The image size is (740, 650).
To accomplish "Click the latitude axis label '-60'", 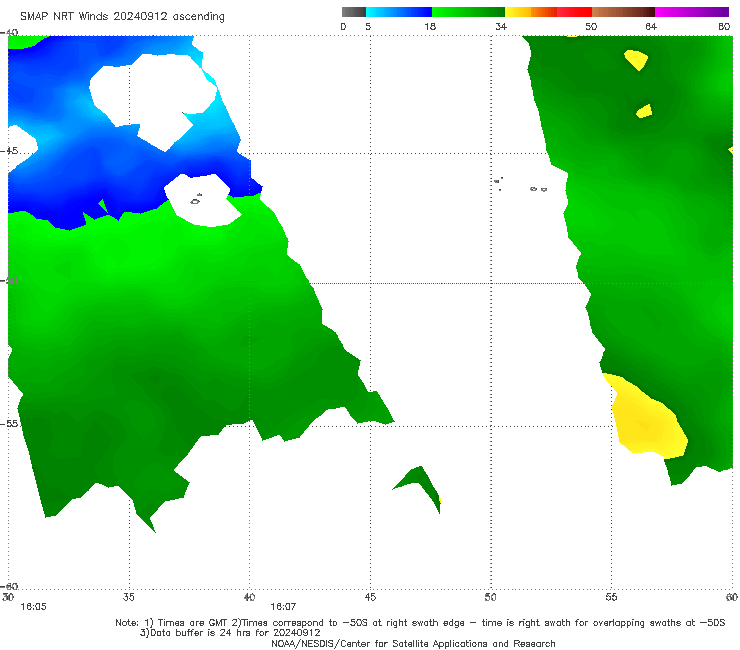I will pyautogui.click(x=9, y=586).
